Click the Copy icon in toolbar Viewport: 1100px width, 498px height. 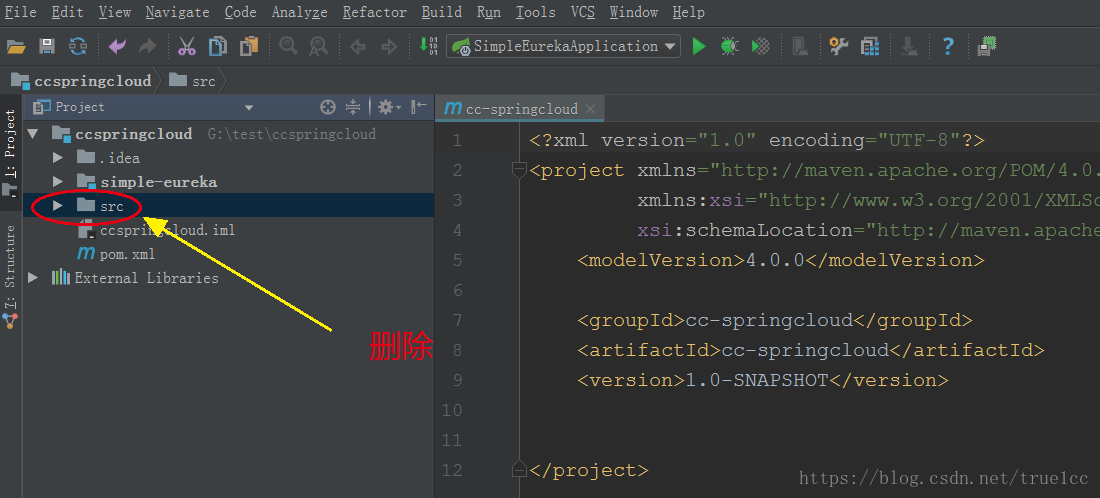point(217,47)
